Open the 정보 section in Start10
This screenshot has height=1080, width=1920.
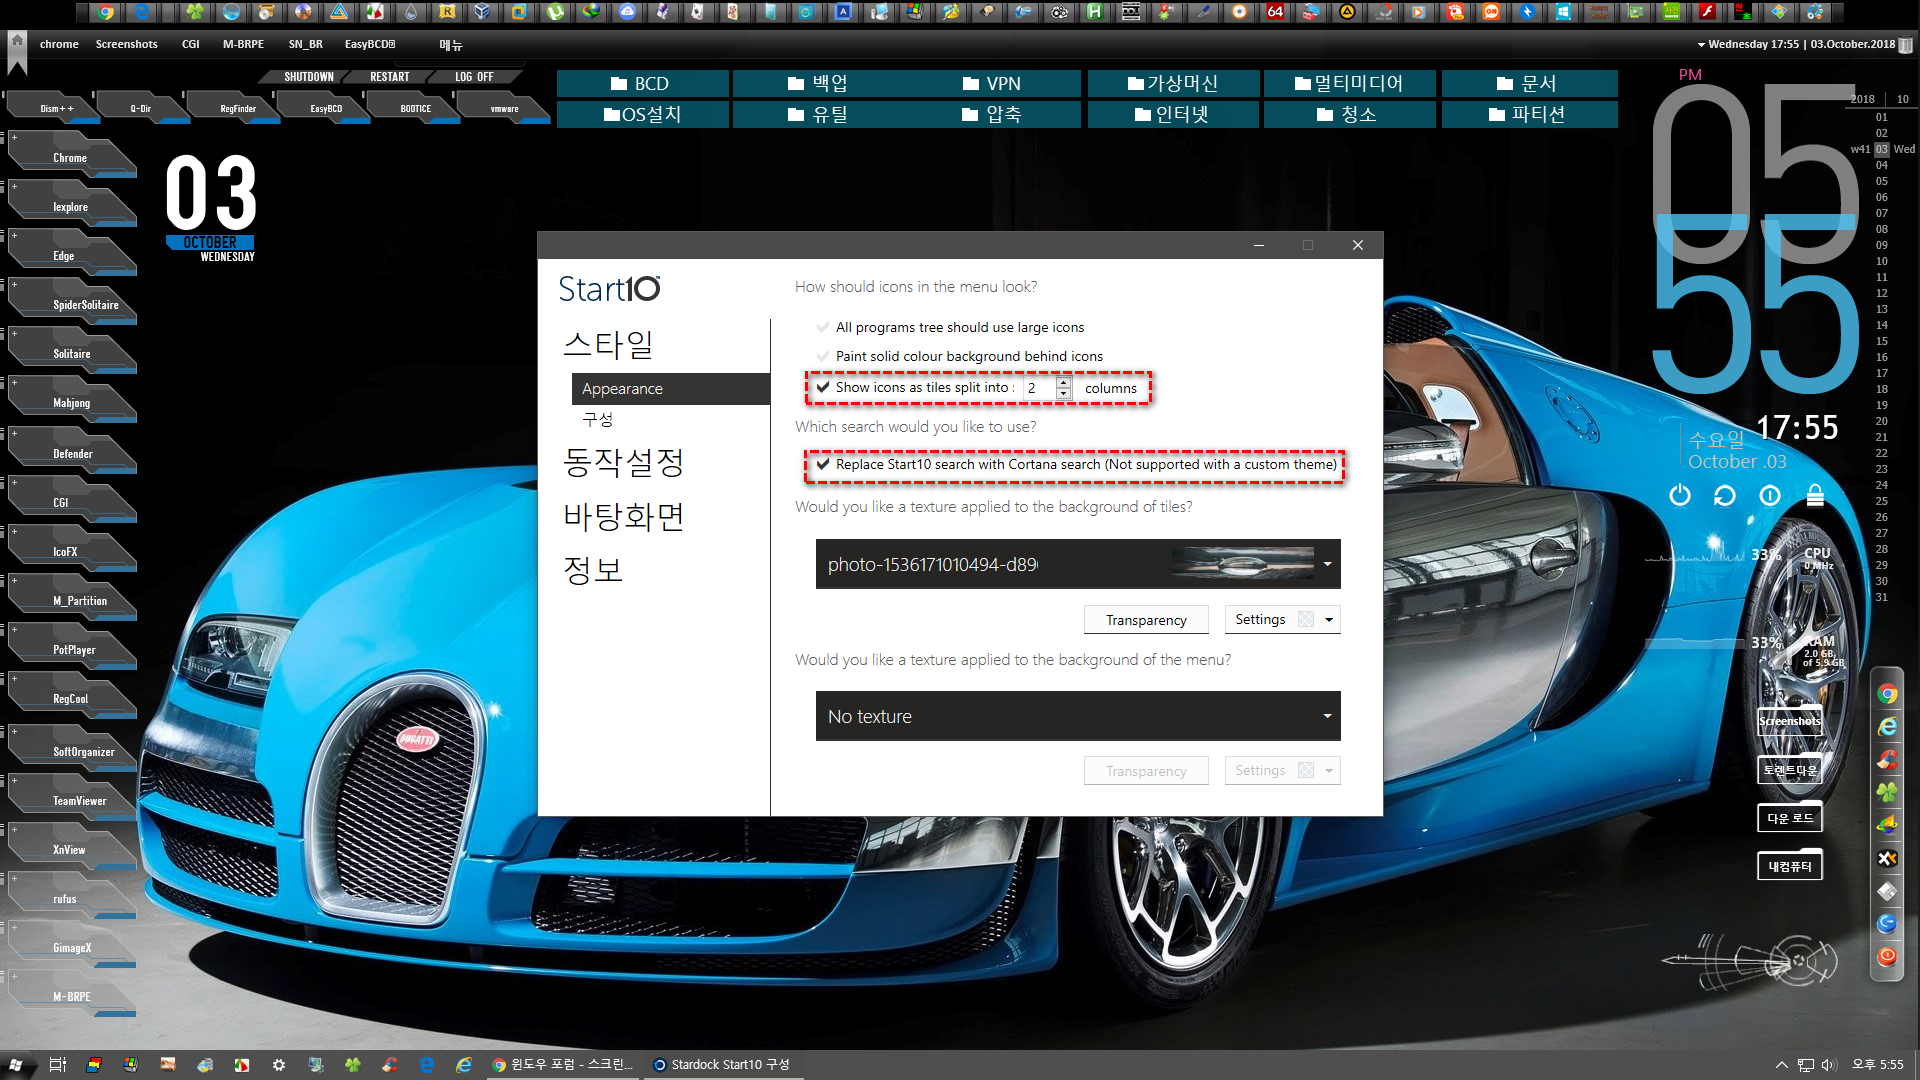click(593, 570)
